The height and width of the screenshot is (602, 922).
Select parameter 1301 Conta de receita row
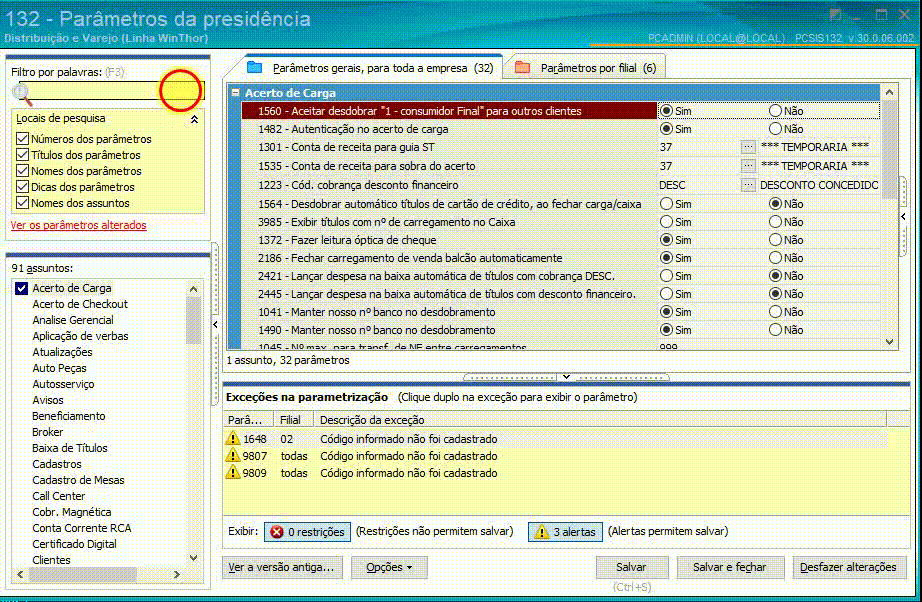[449, 147]
